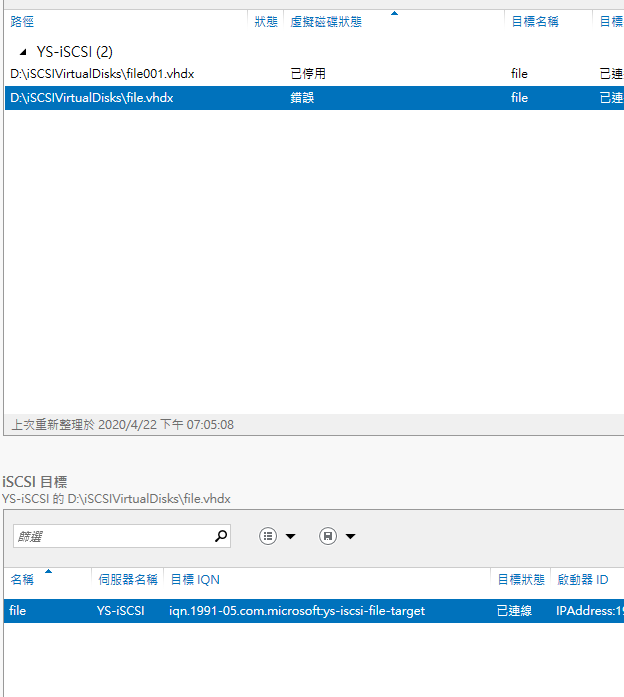
Task: Select the file iSCSI target row
Action: (x=314, y=611)
